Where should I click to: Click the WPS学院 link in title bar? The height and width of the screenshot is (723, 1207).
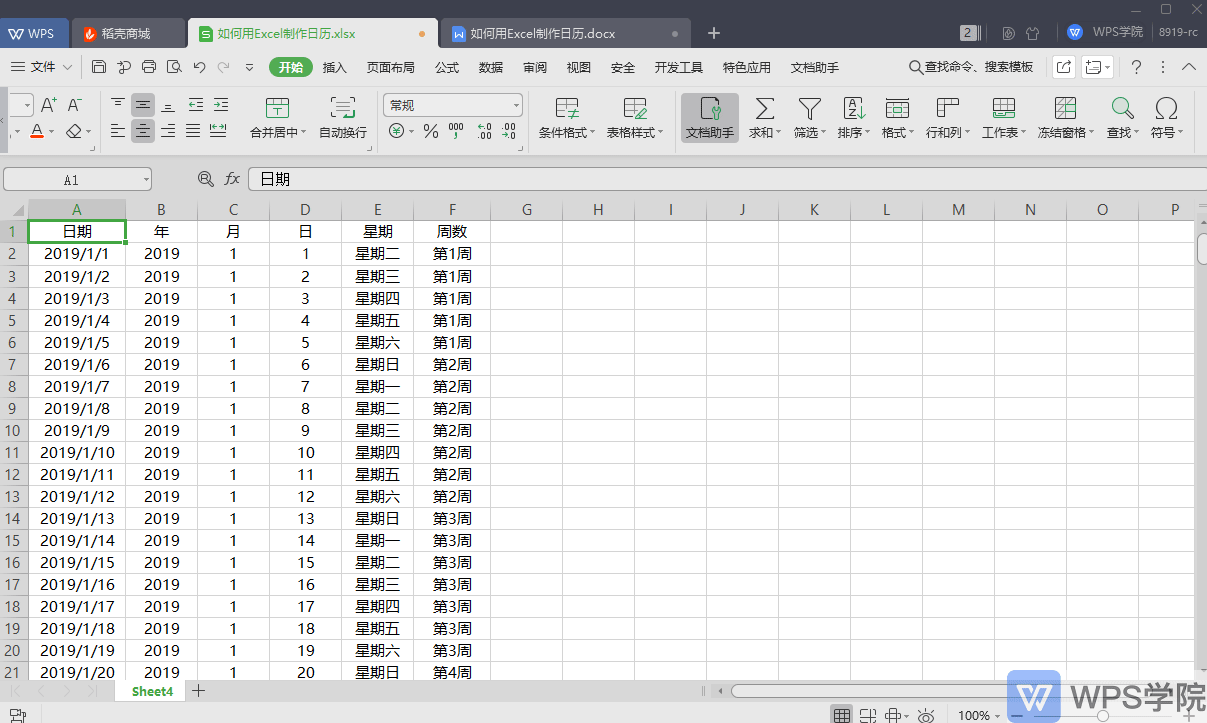coord(1105,32)
